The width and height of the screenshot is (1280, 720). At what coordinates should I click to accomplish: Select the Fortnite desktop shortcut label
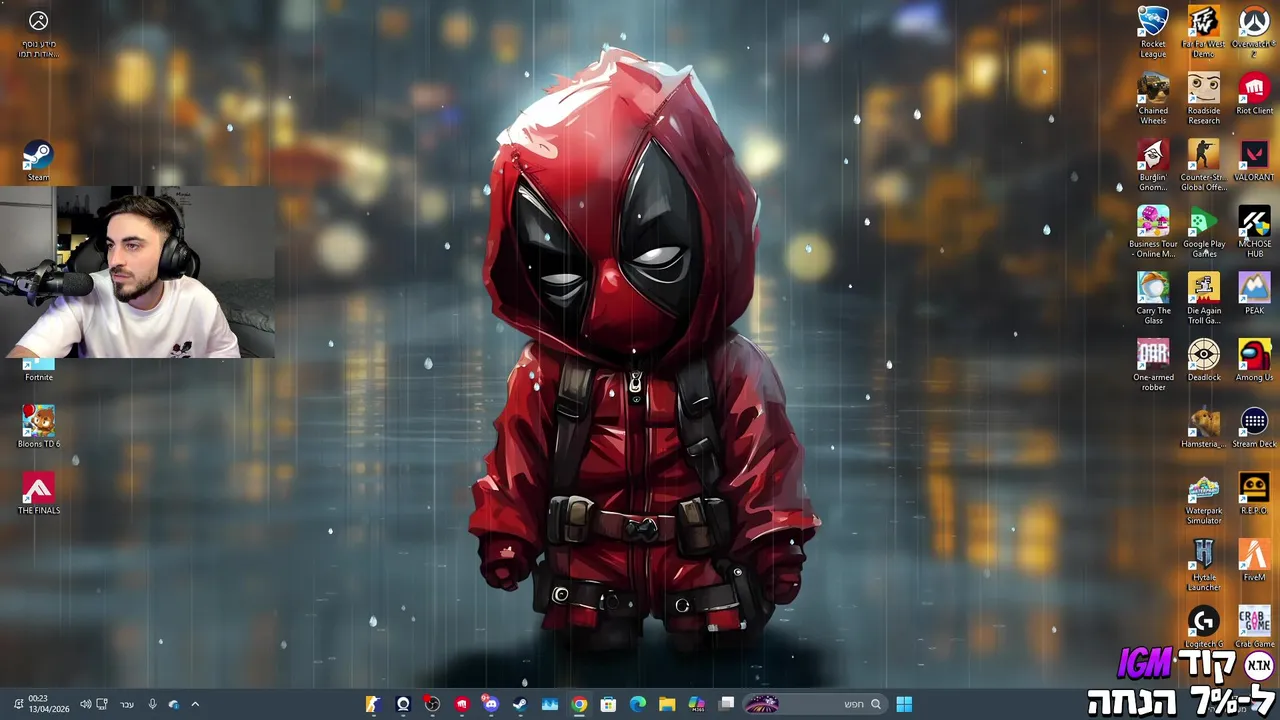pos(38,377)
